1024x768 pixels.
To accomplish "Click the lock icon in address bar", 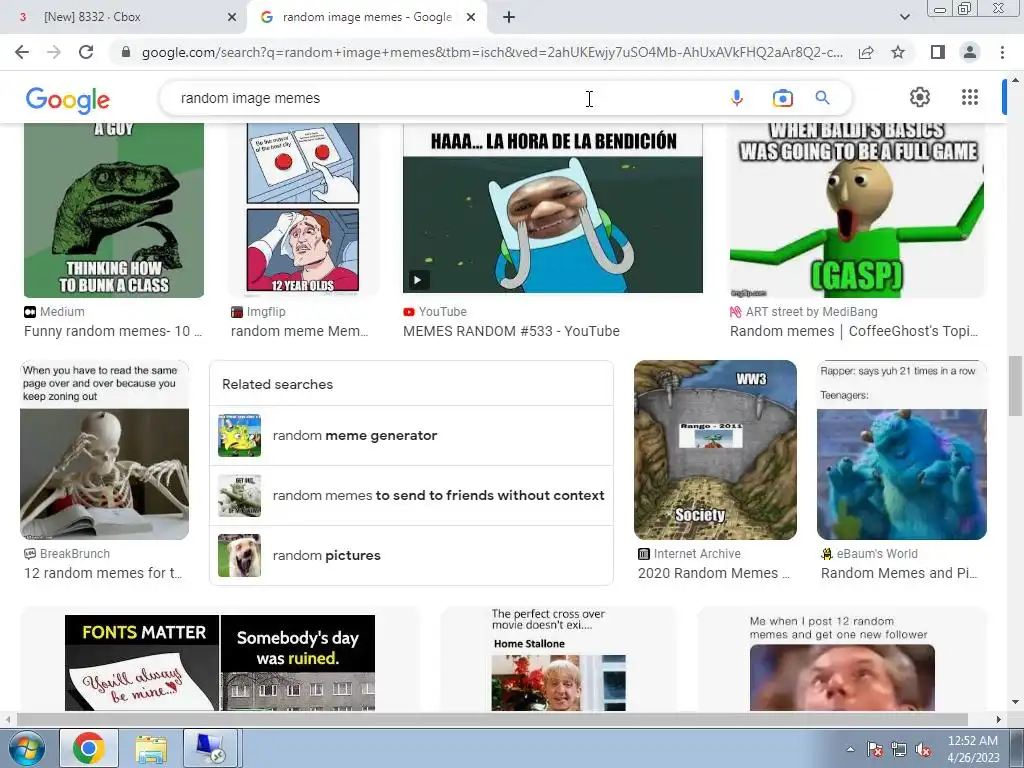I will click(x=126, y=52).
